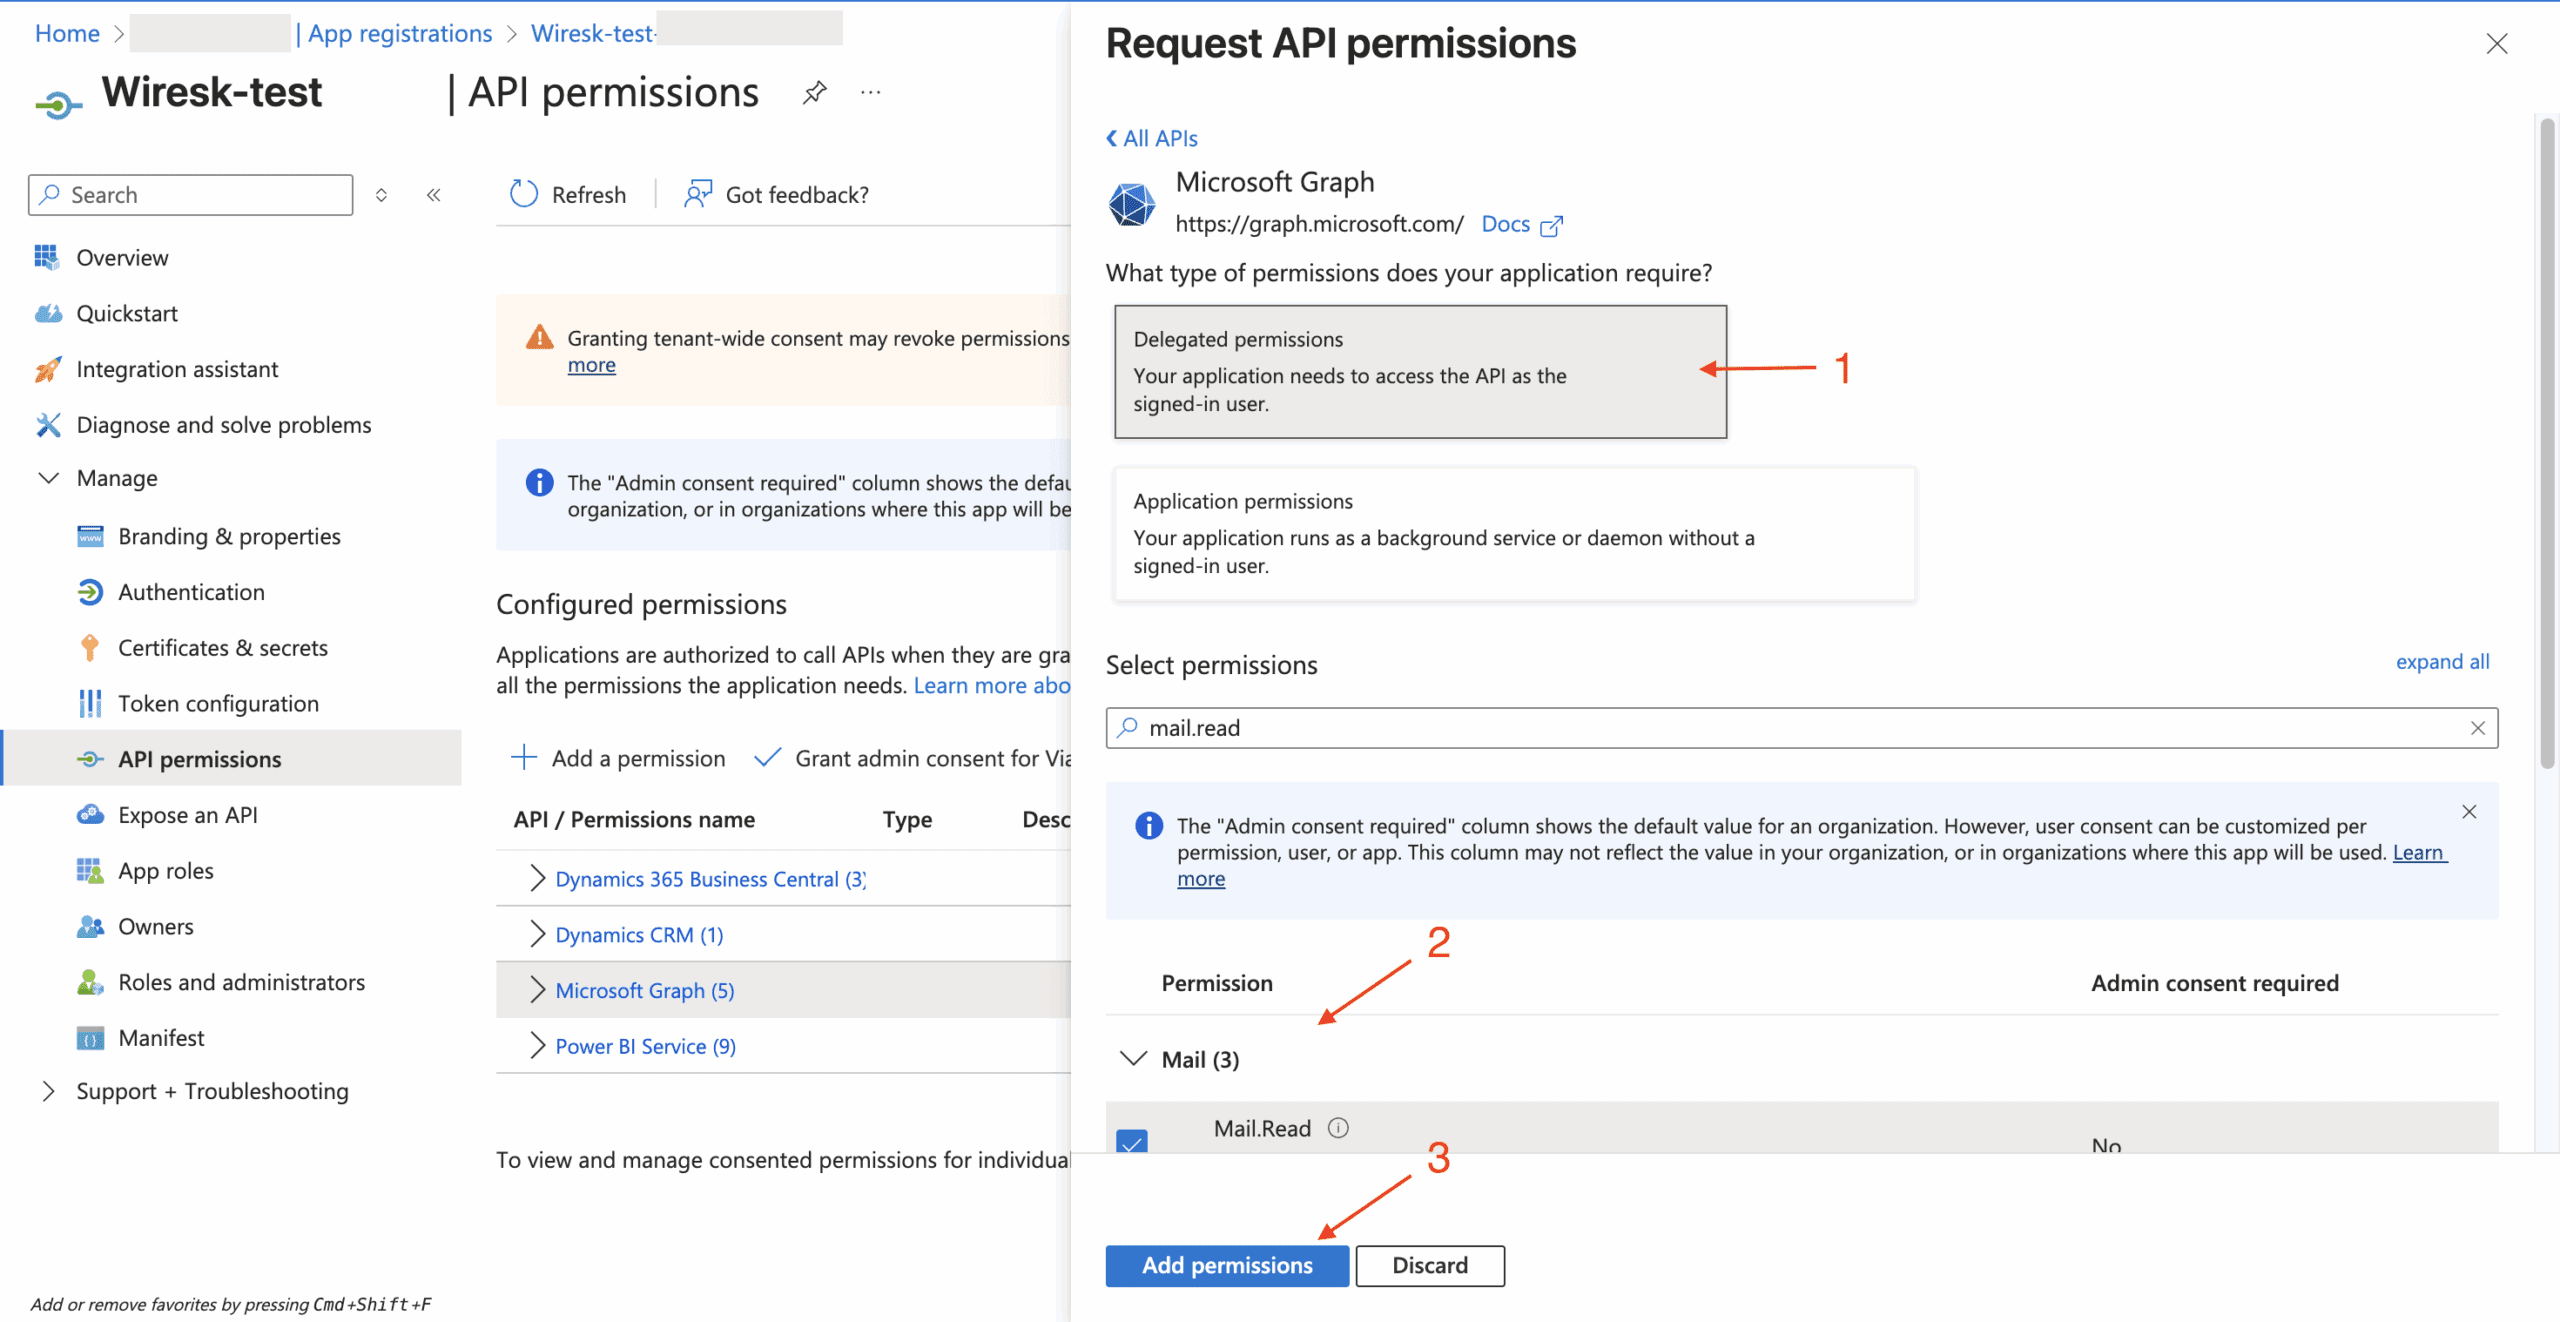
Task: Focus the Select permissions search box
Action: coord(1801,728)
